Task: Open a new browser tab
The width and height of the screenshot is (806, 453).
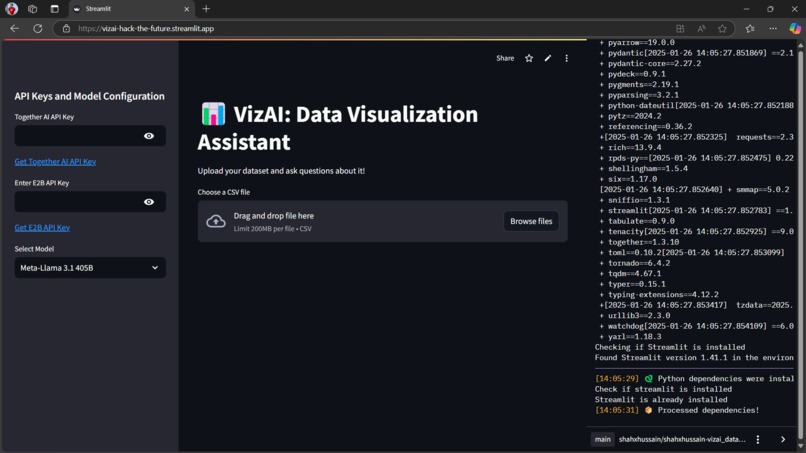Action: coord(206,9)
